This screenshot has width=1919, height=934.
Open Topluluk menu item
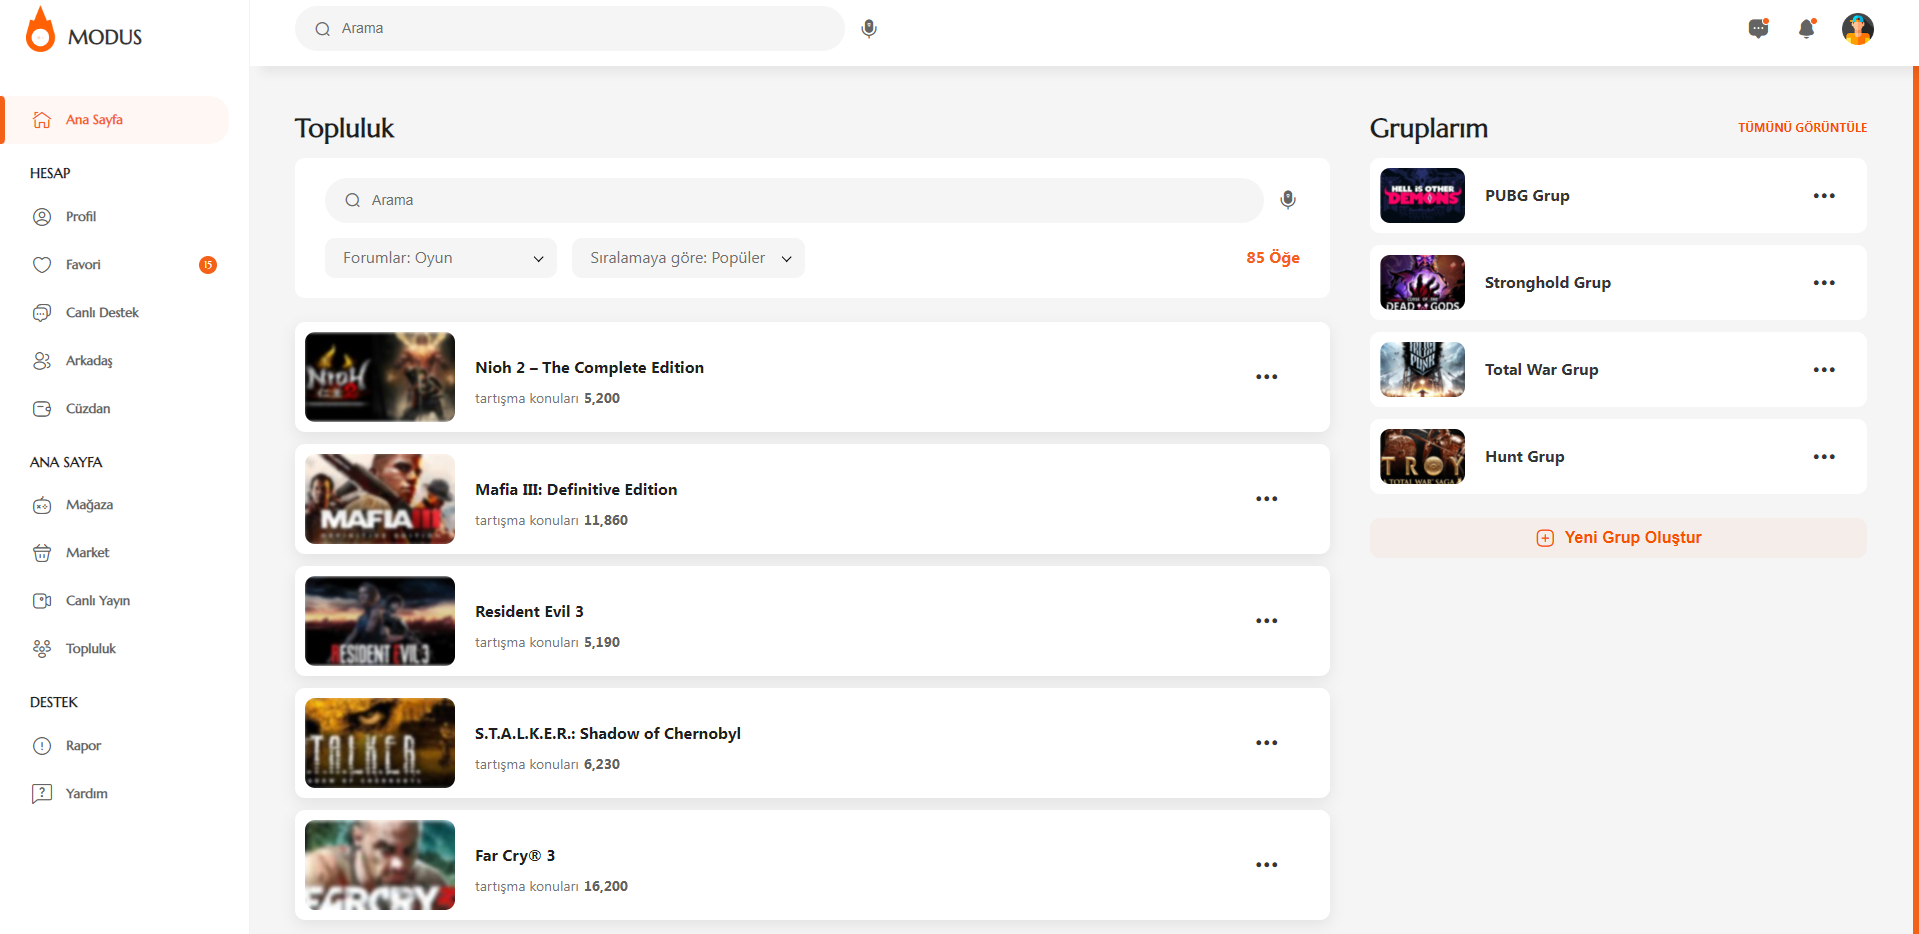pyautogui.click(x=91, y=649)
